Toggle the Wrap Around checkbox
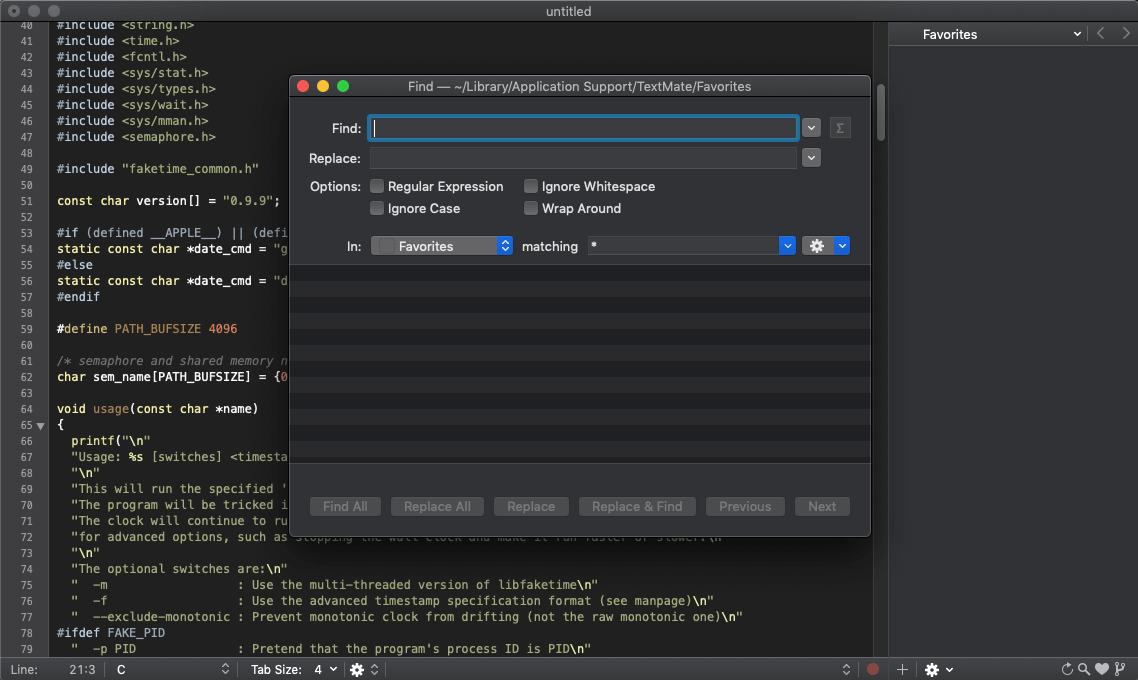 531,208
